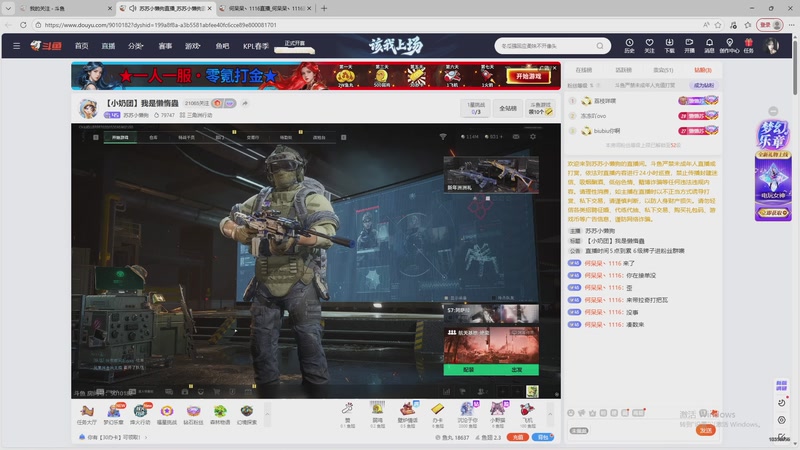The image size is (800, 450).
Task: Click the search magnifier icon
Action: tap(600, 46)
